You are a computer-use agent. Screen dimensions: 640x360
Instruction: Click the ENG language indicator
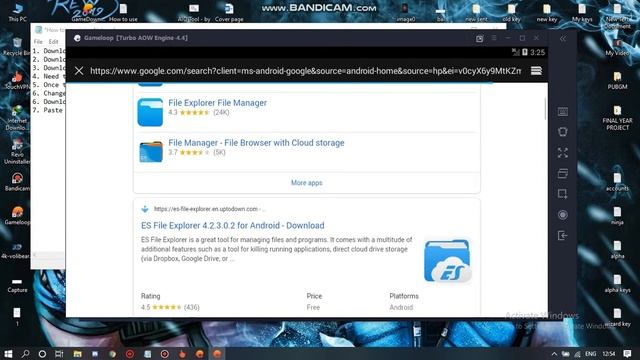tap(590, 354)
